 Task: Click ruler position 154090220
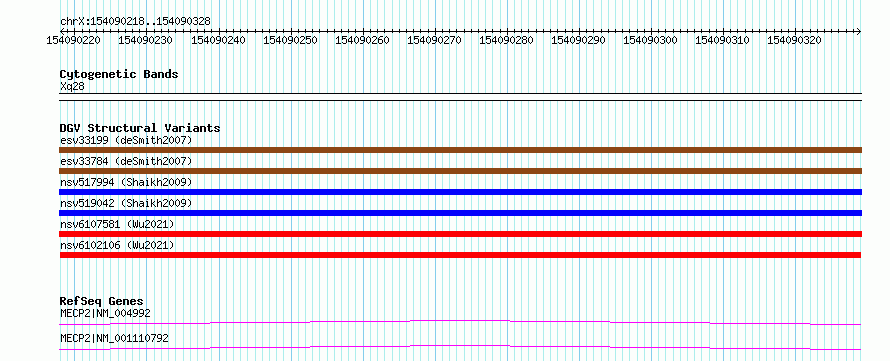click(74, 40)
